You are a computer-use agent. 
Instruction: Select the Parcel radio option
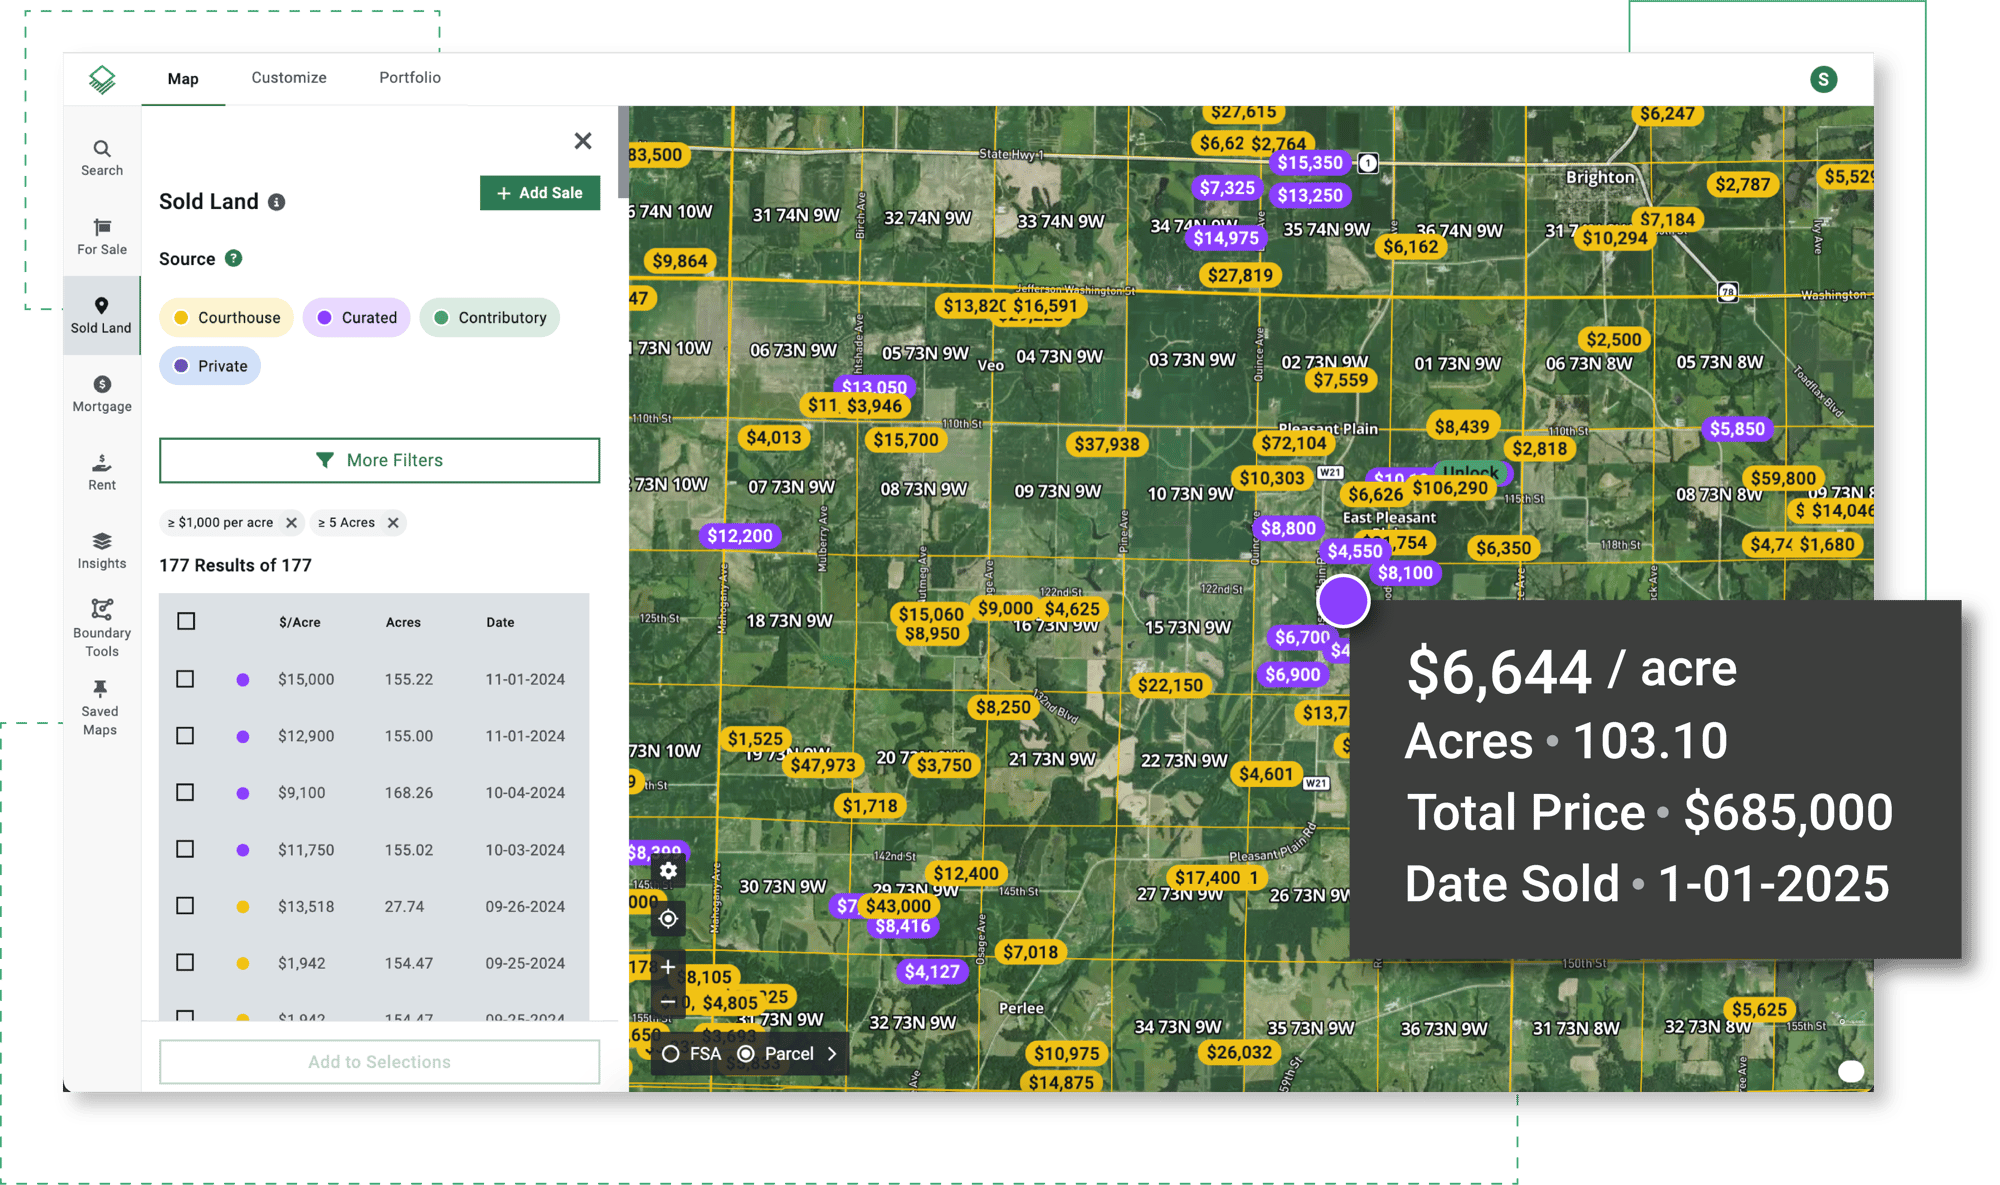coord(746,1054)
